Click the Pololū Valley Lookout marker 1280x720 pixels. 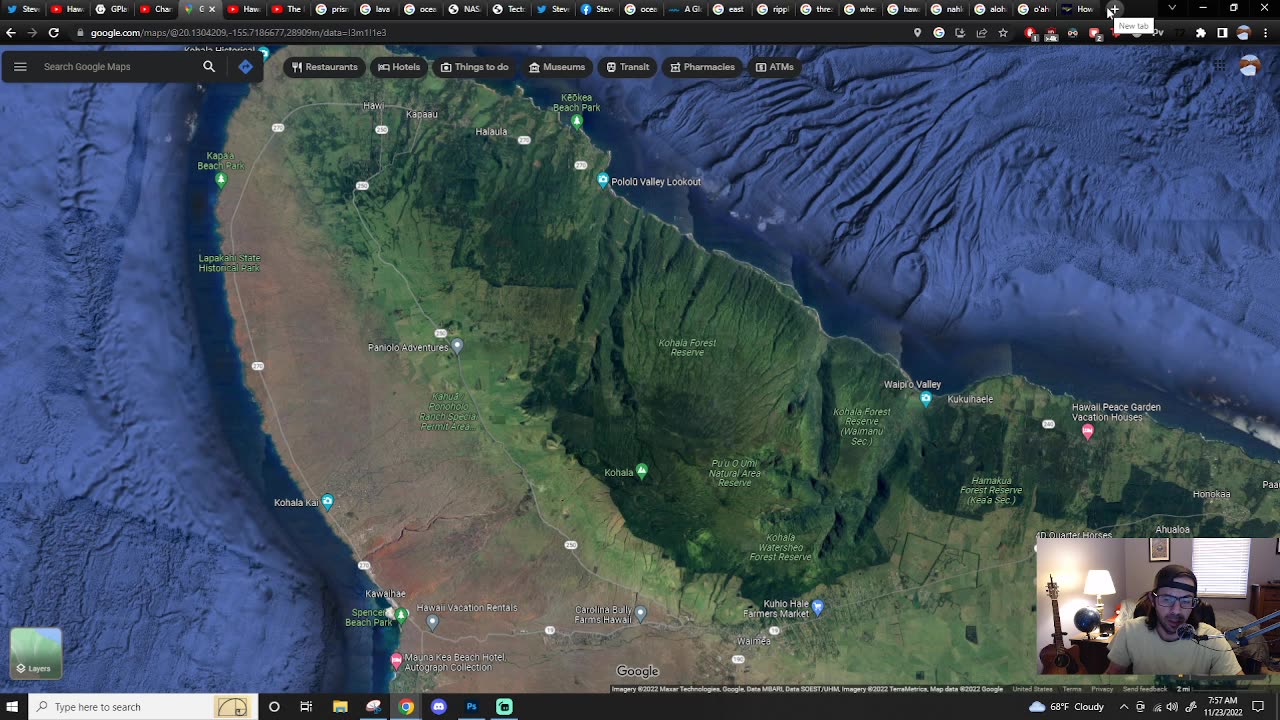602,180
